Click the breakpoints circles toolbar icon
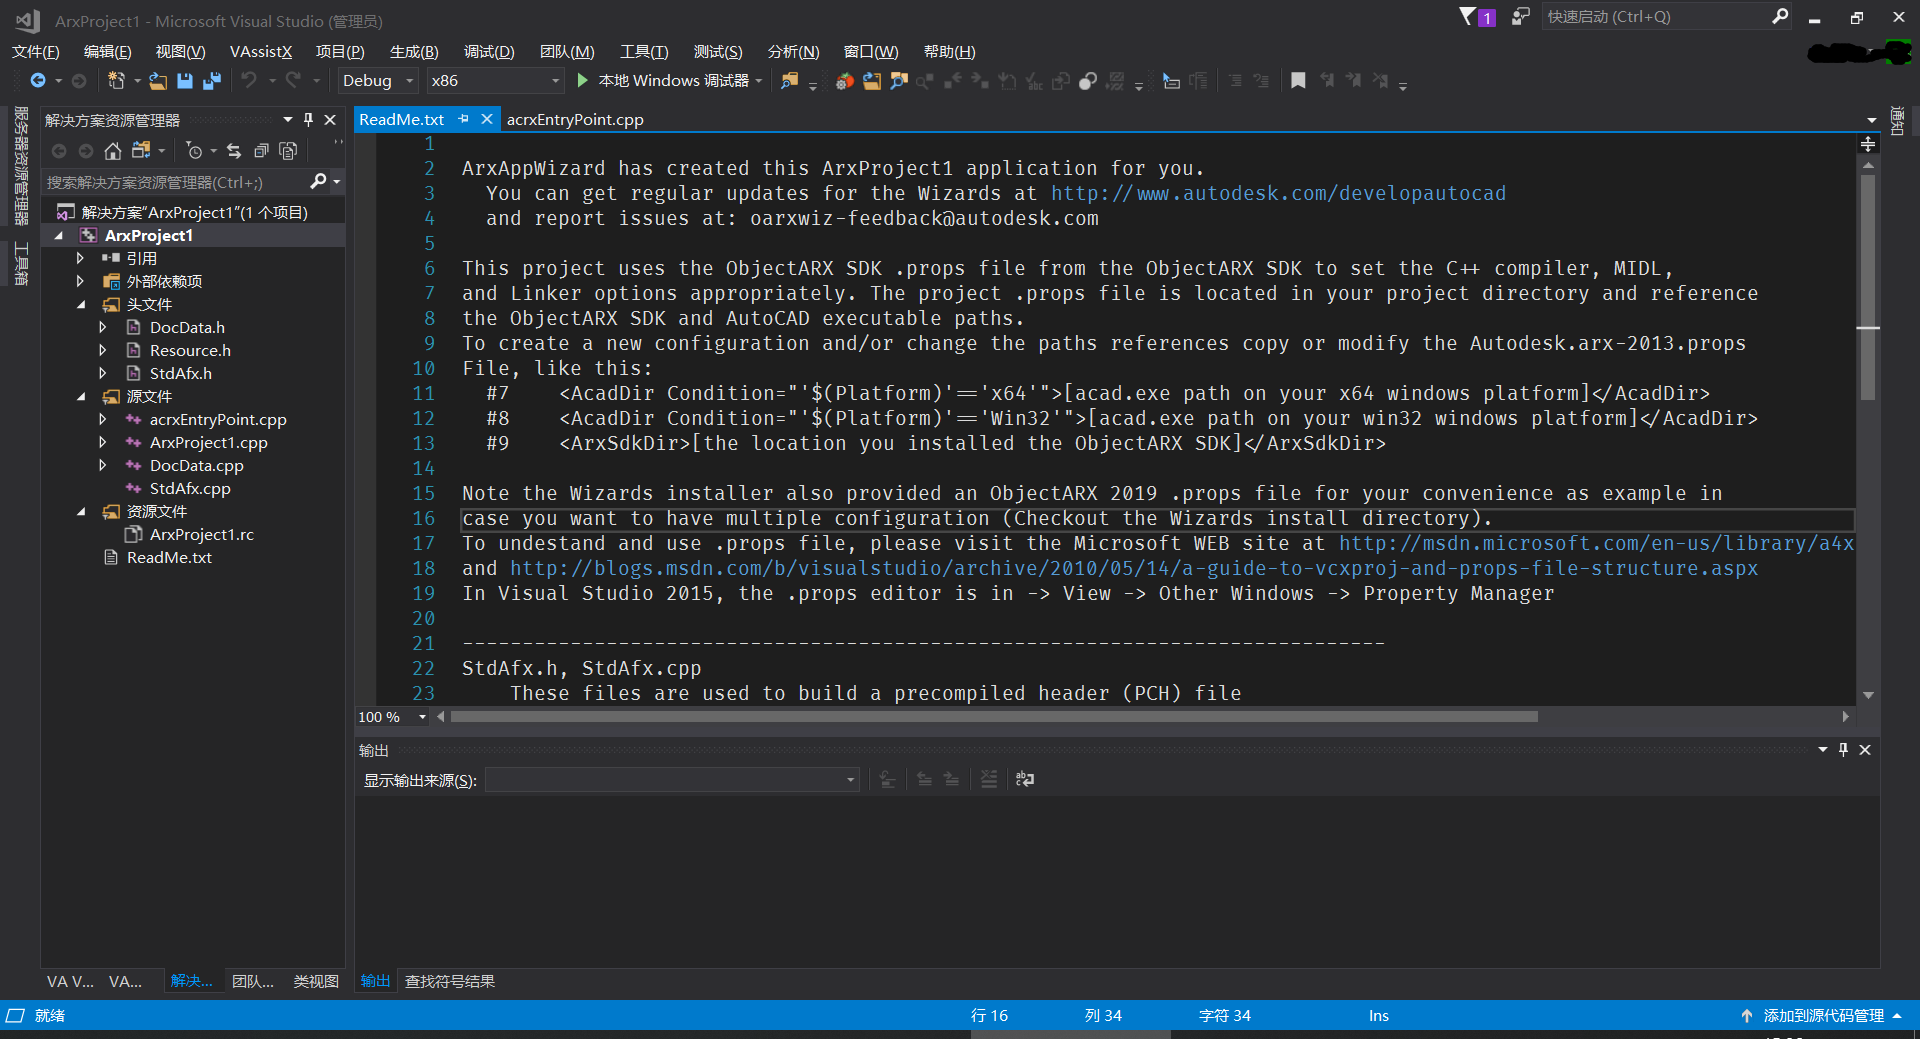Viewport: 1920px width, 1039px height. tap(1088, 81)
